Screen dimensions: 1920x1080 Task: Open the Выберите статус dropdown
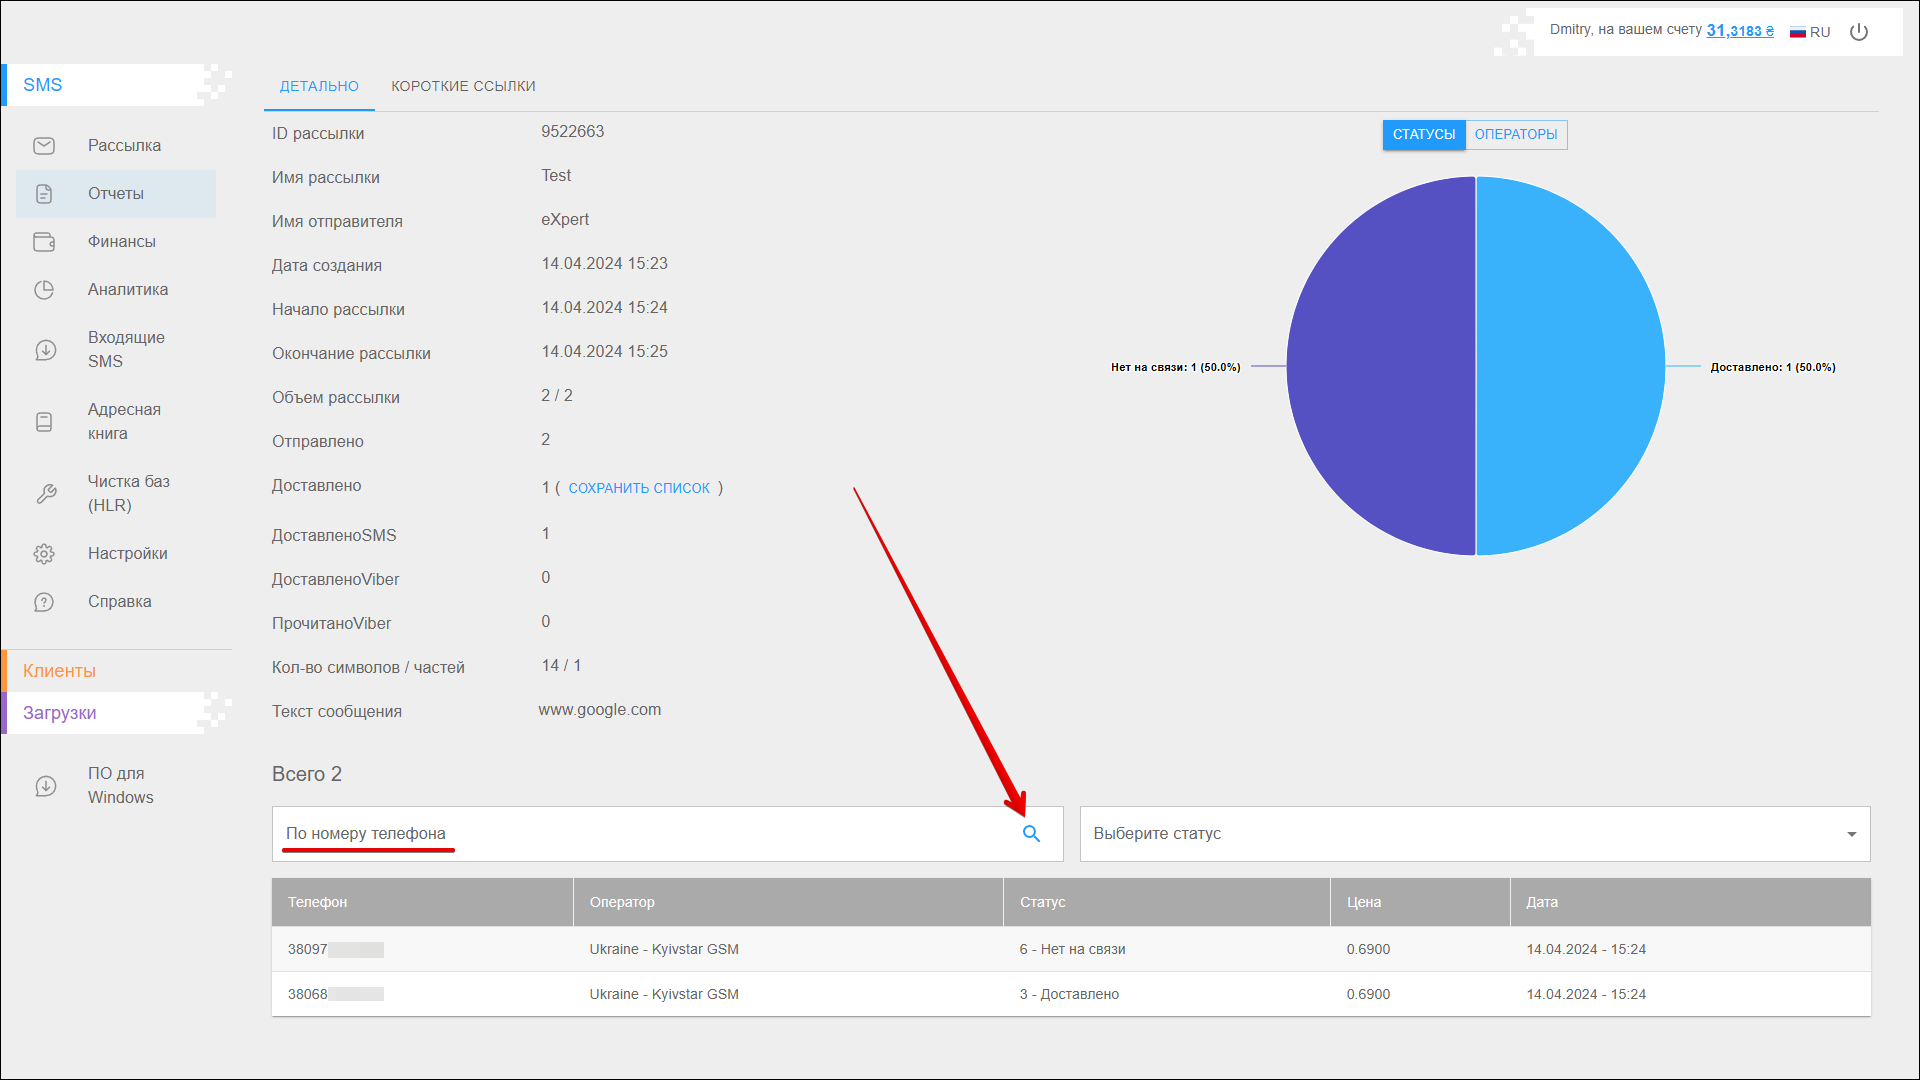(x=1474, y=834)
